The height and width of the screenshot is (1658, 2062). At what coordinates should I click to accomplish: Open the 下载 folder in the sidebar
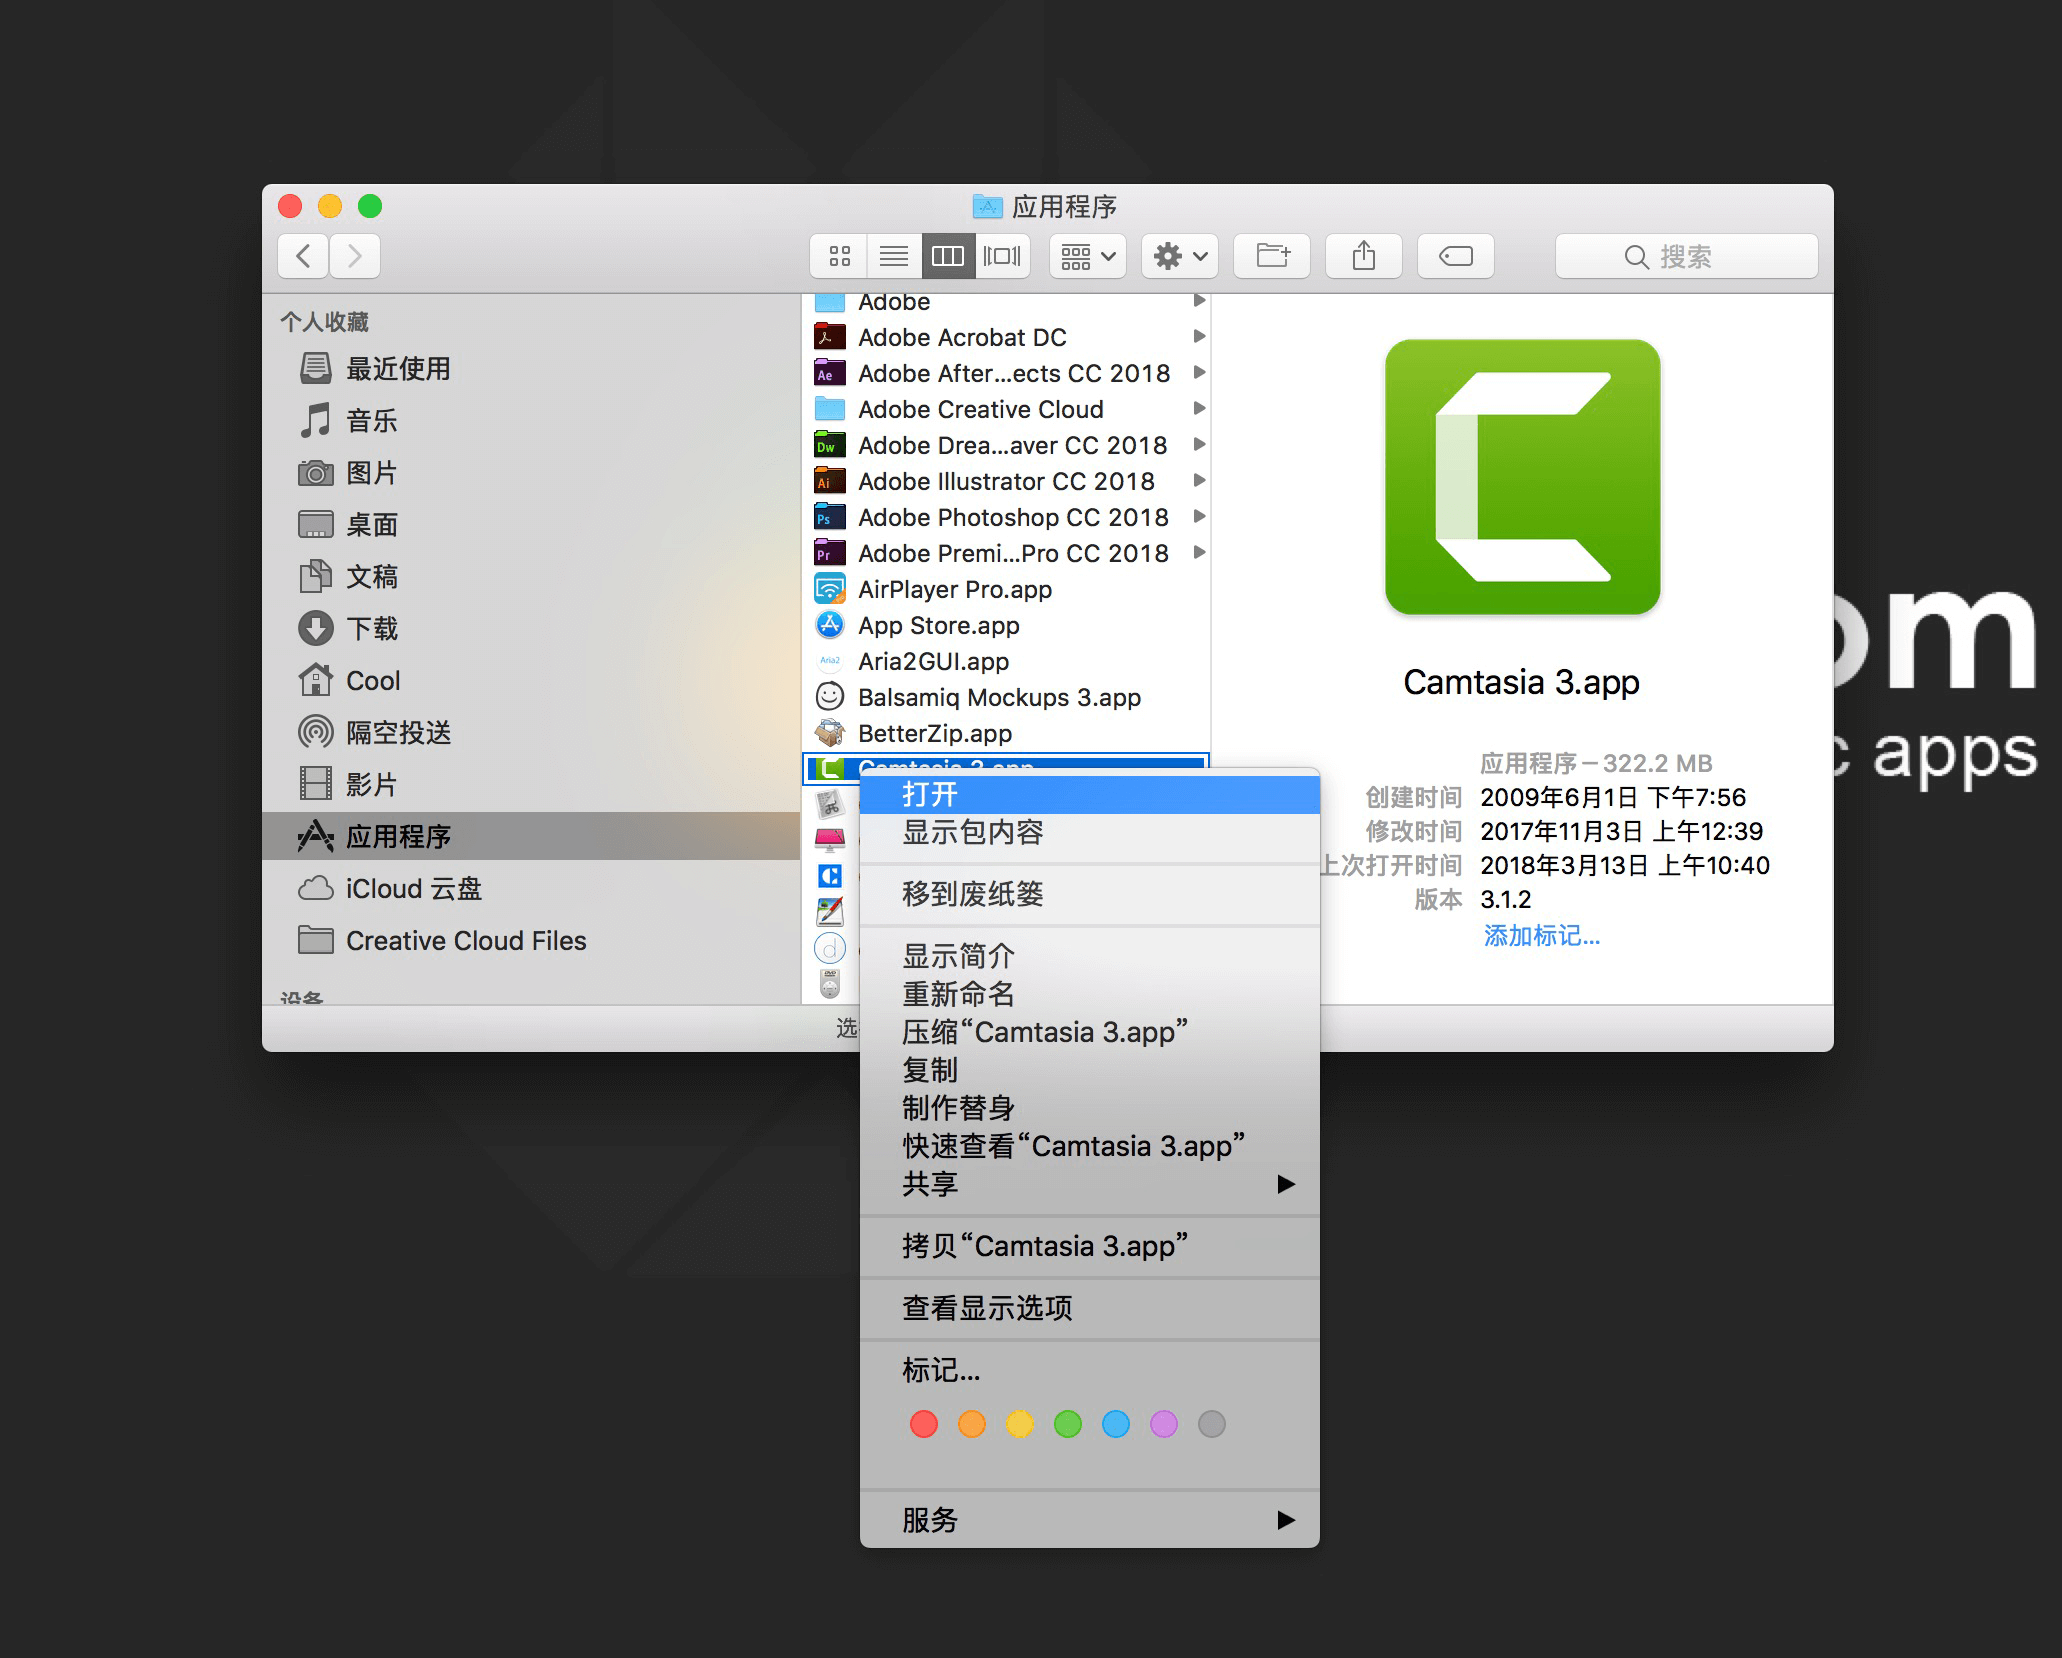(x=372, y=629)
